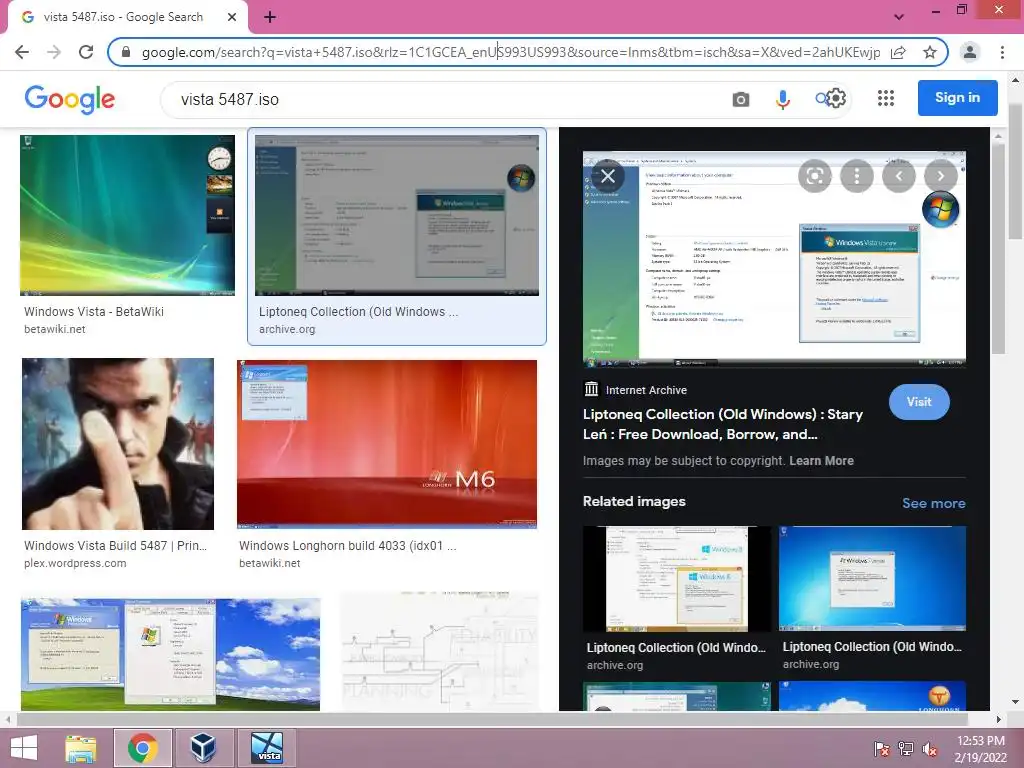Open the VirtualBox taskbar icon
The image size is (1024, 768).
[x=203, y=748]
